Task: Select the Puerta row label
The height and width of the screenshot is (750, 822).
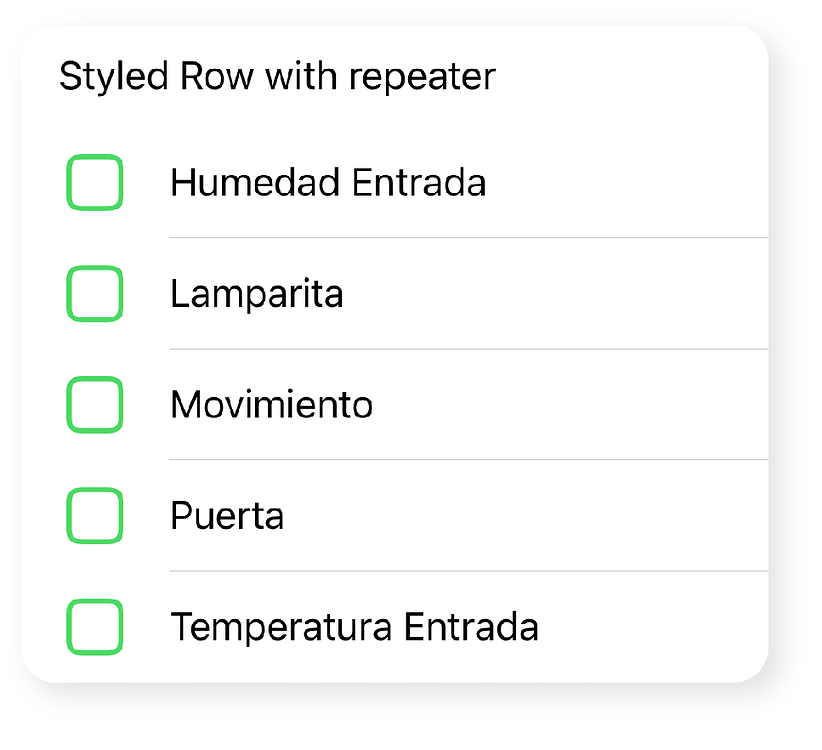Action: pos(227,516)
